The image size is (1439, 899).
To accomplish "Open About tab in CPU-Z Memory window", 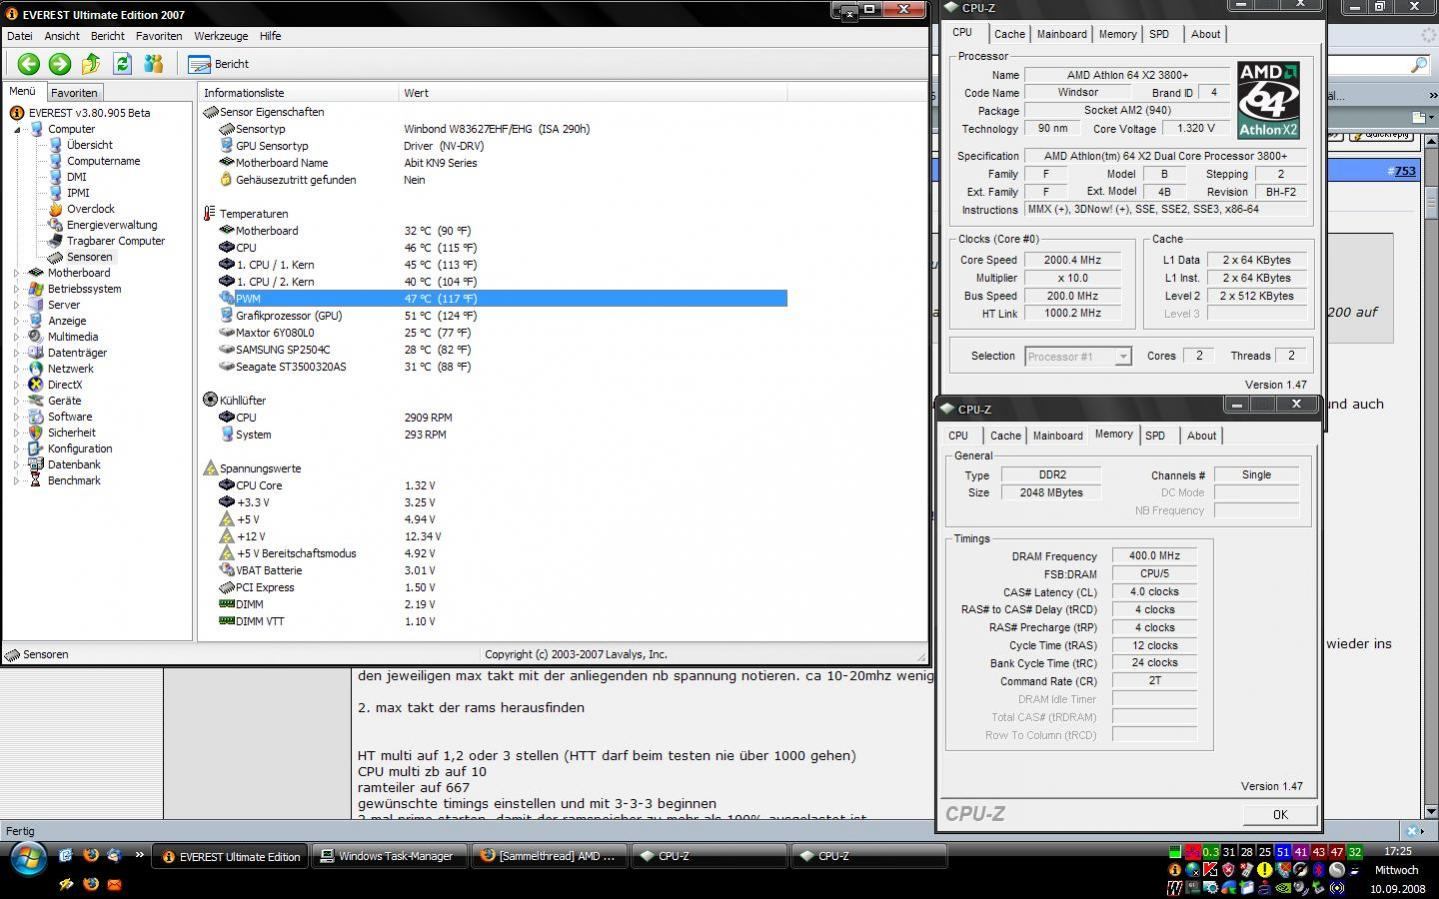I will [1201, 436].
